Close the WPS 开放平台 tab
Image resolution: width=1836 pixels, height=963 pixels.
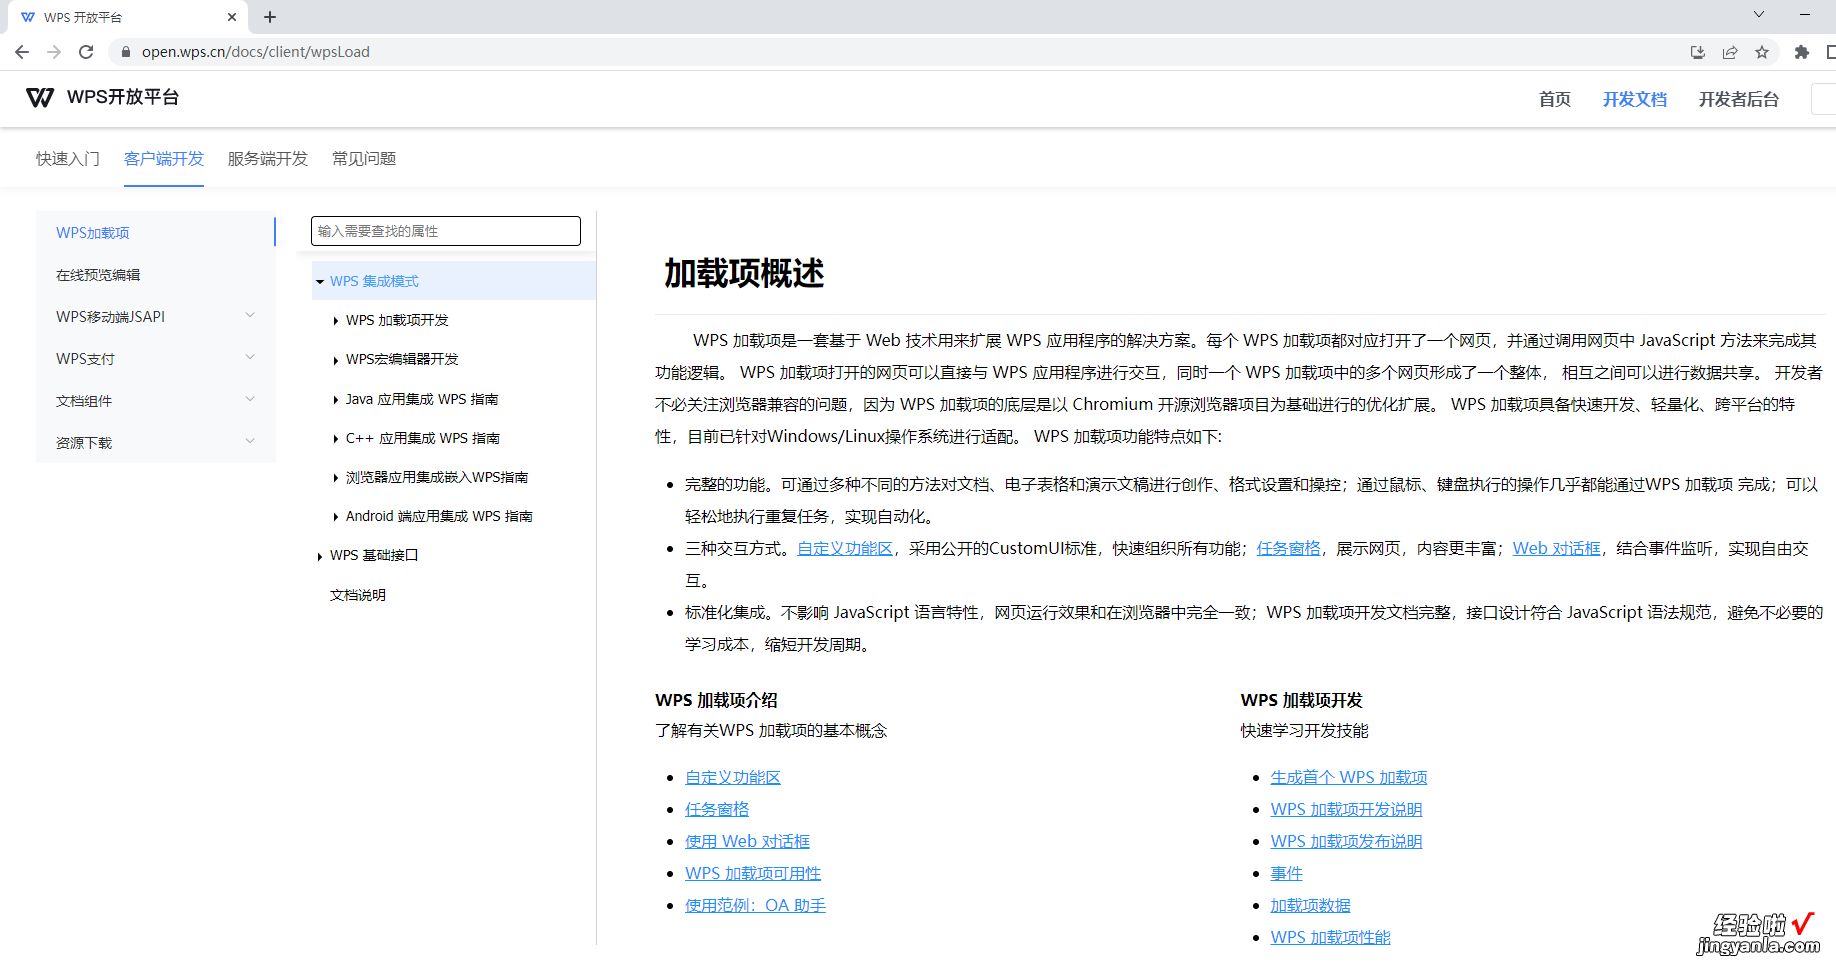pos(232,17)
